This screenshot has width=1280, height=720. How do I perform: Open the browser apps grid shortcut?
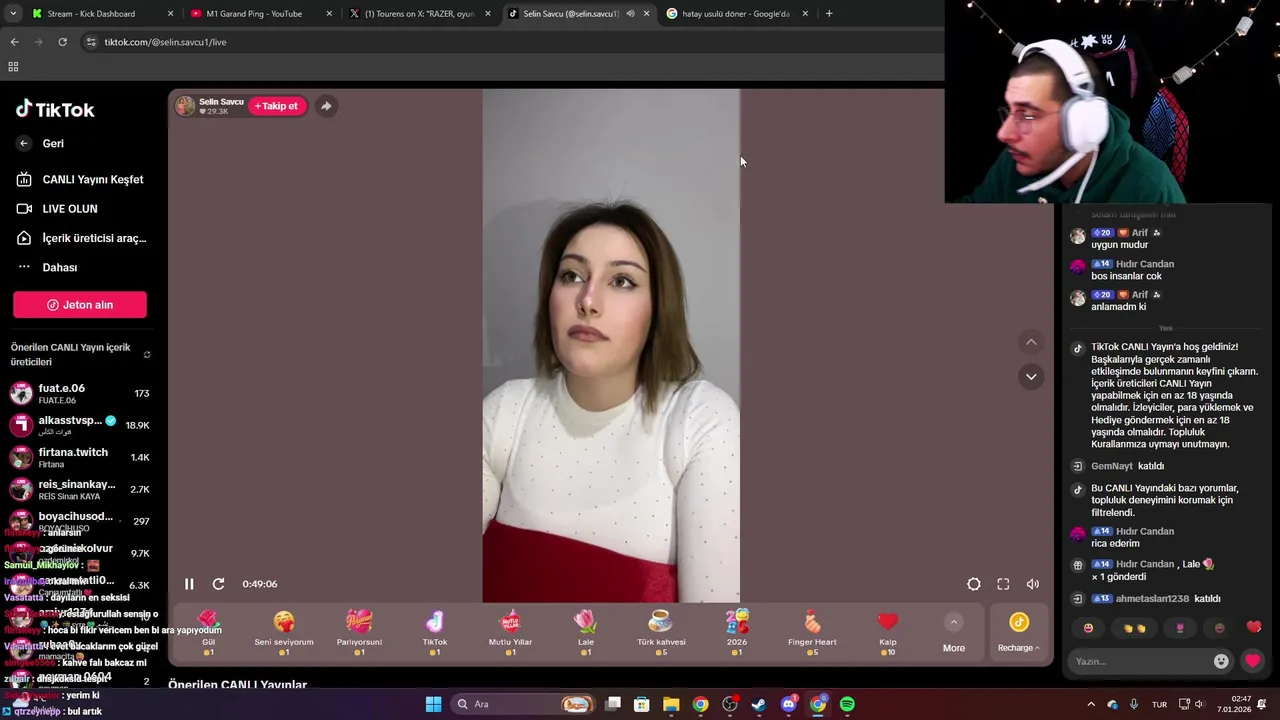pyautogui.click(x=13, y=67)
